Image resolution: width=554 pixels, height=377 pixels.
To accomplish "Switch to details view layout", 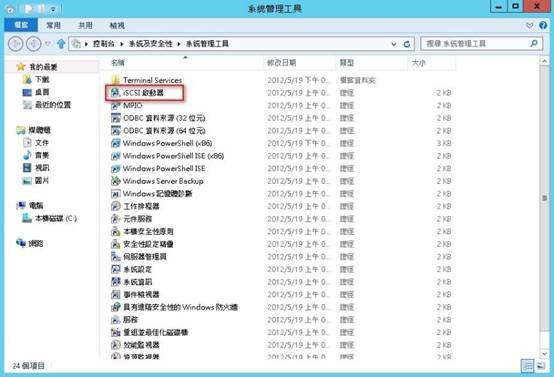I will pos(527,366).
